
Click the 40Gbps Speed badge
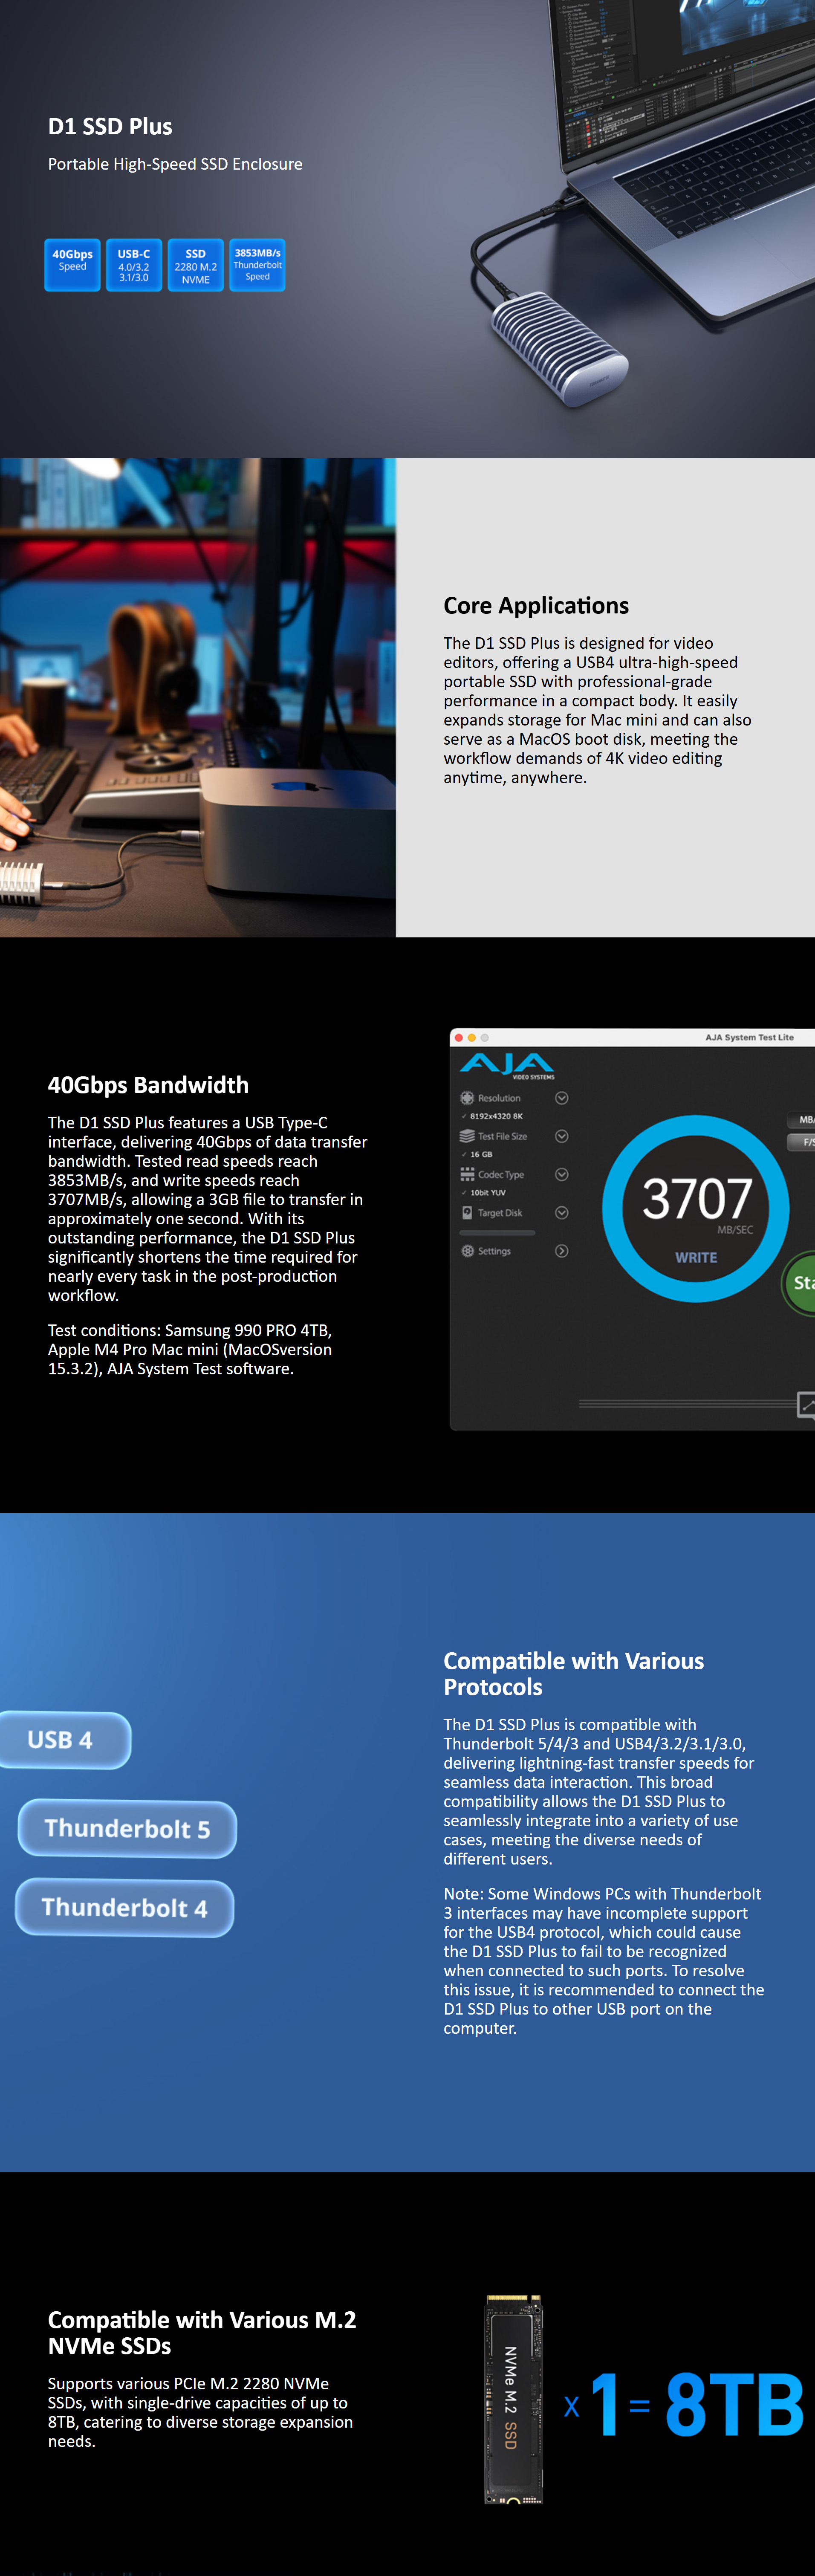click(x=72, y=265)
